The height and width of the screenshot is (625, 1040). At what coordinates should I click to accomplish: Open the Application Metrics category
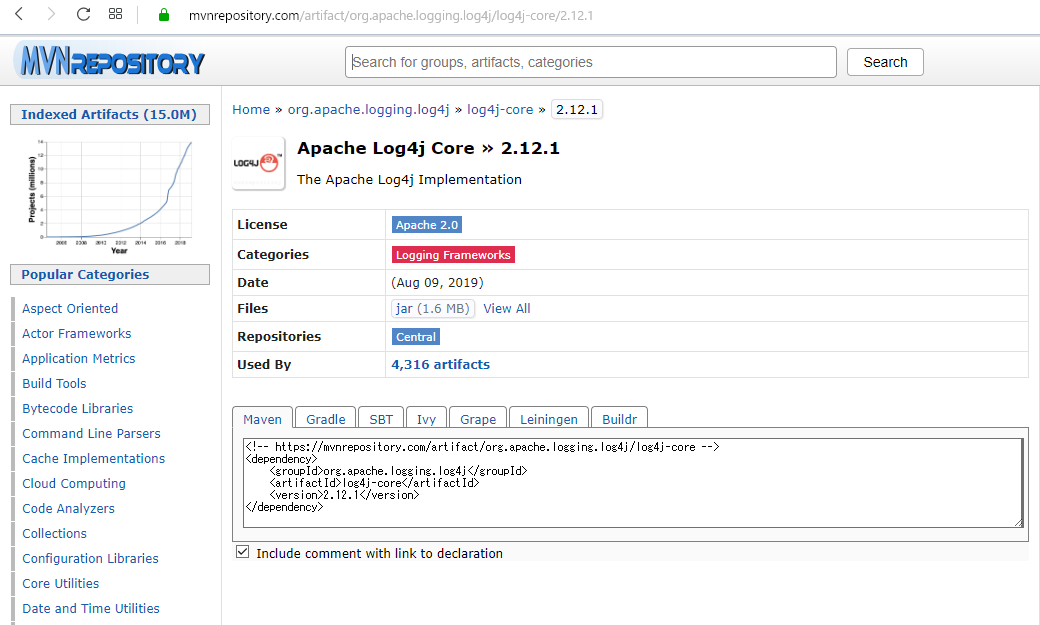point(78,358)
